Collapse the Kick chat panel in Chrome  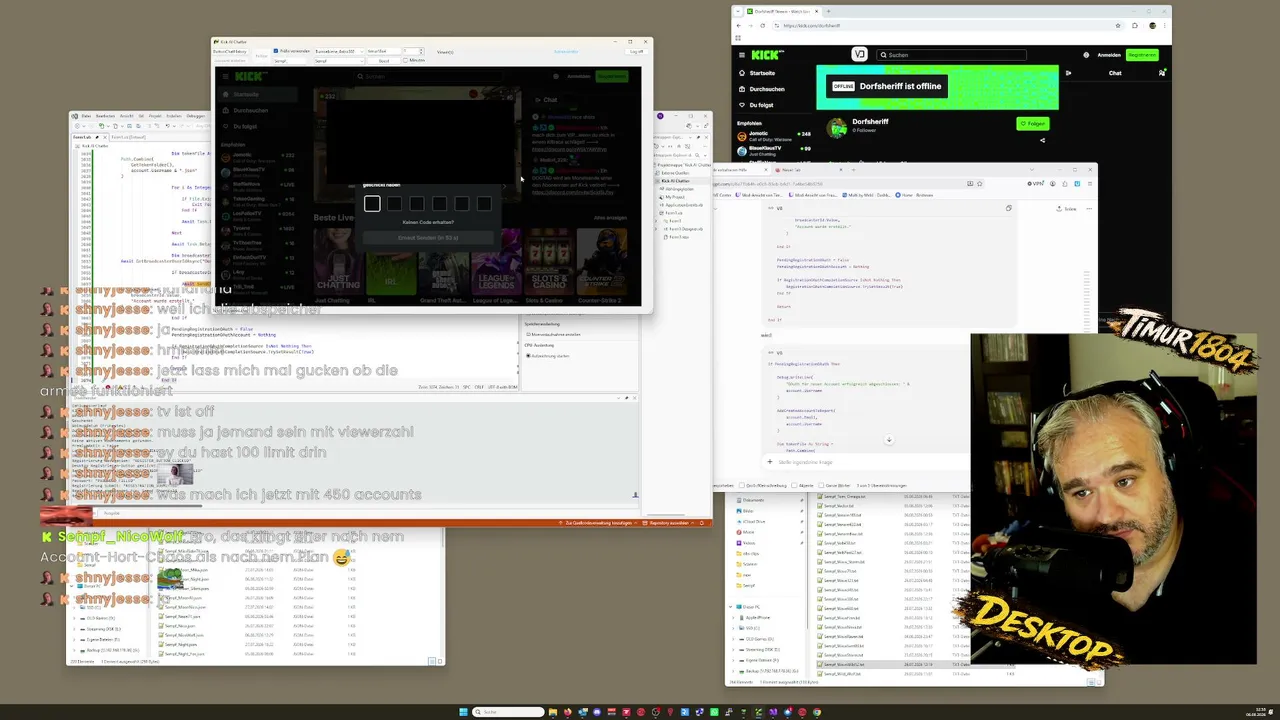pos(1068,73)
